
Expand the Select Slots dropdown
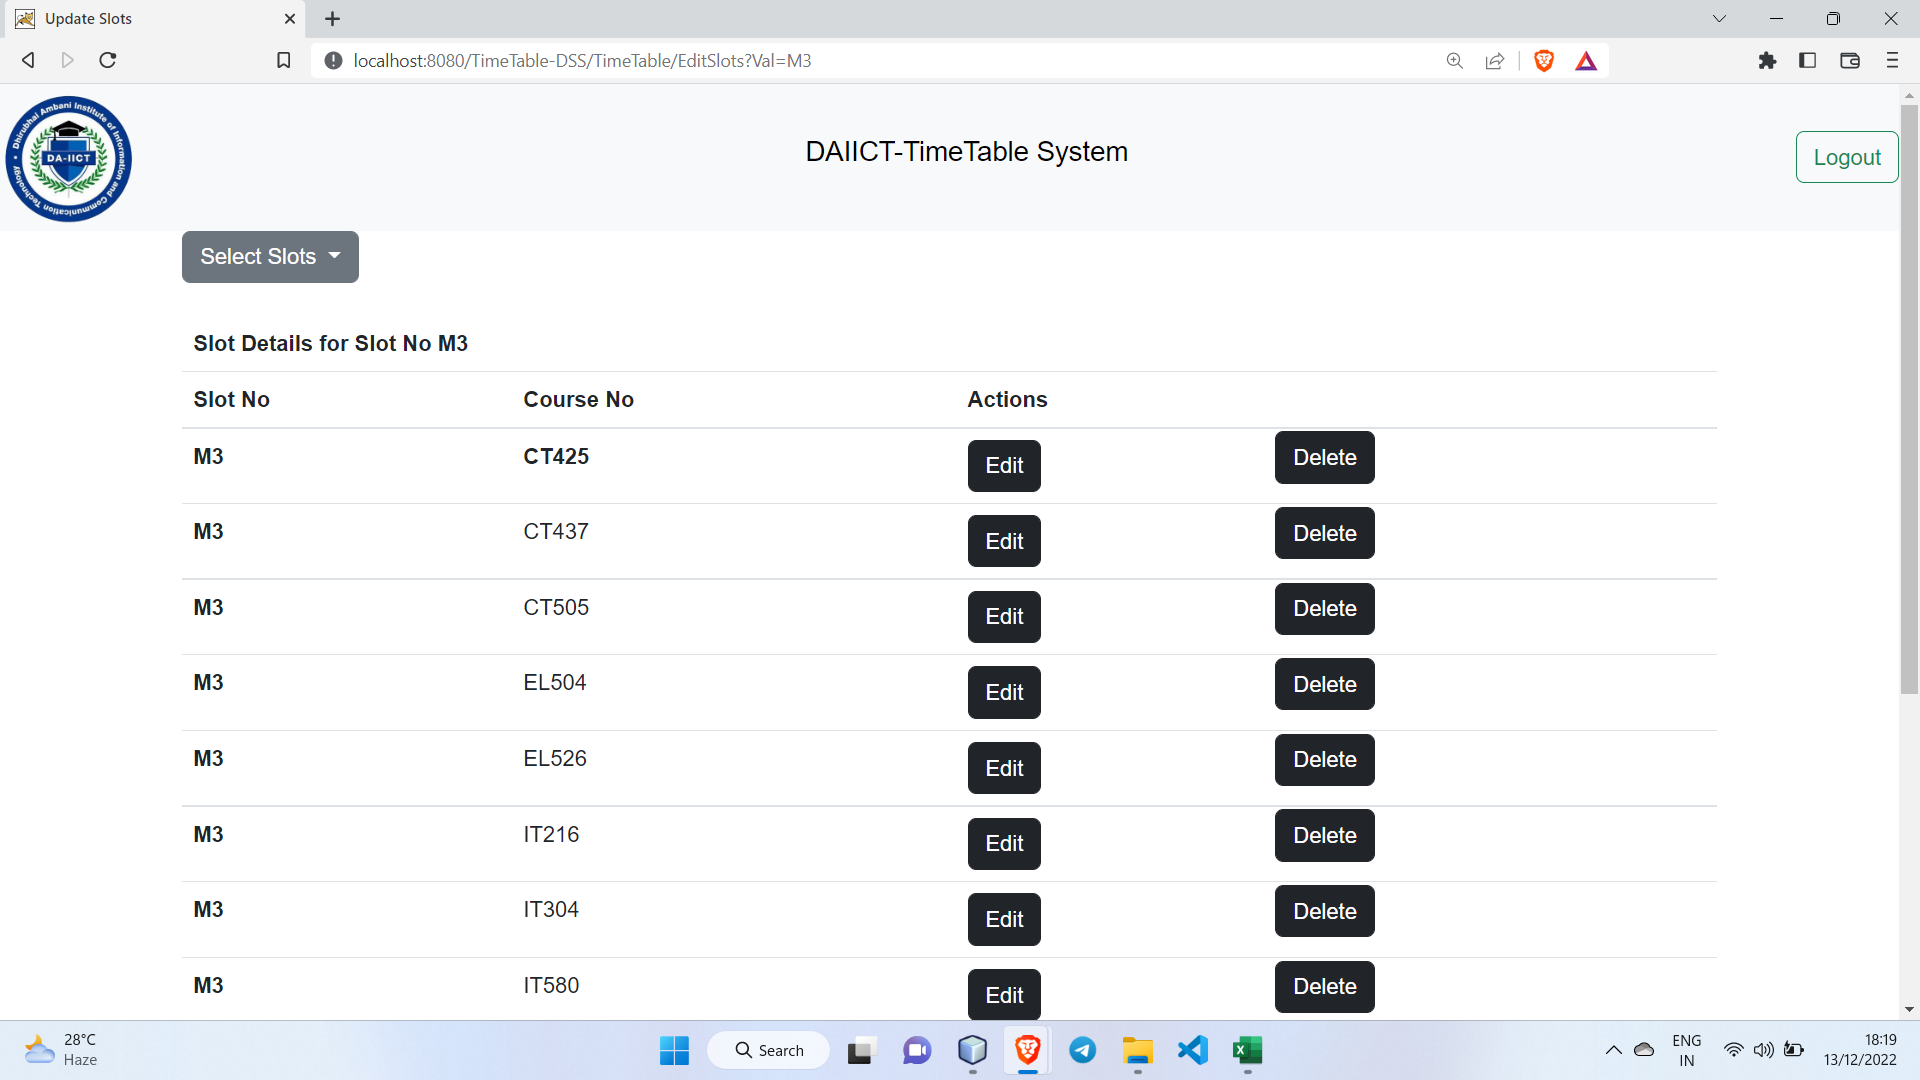(270, 257)
